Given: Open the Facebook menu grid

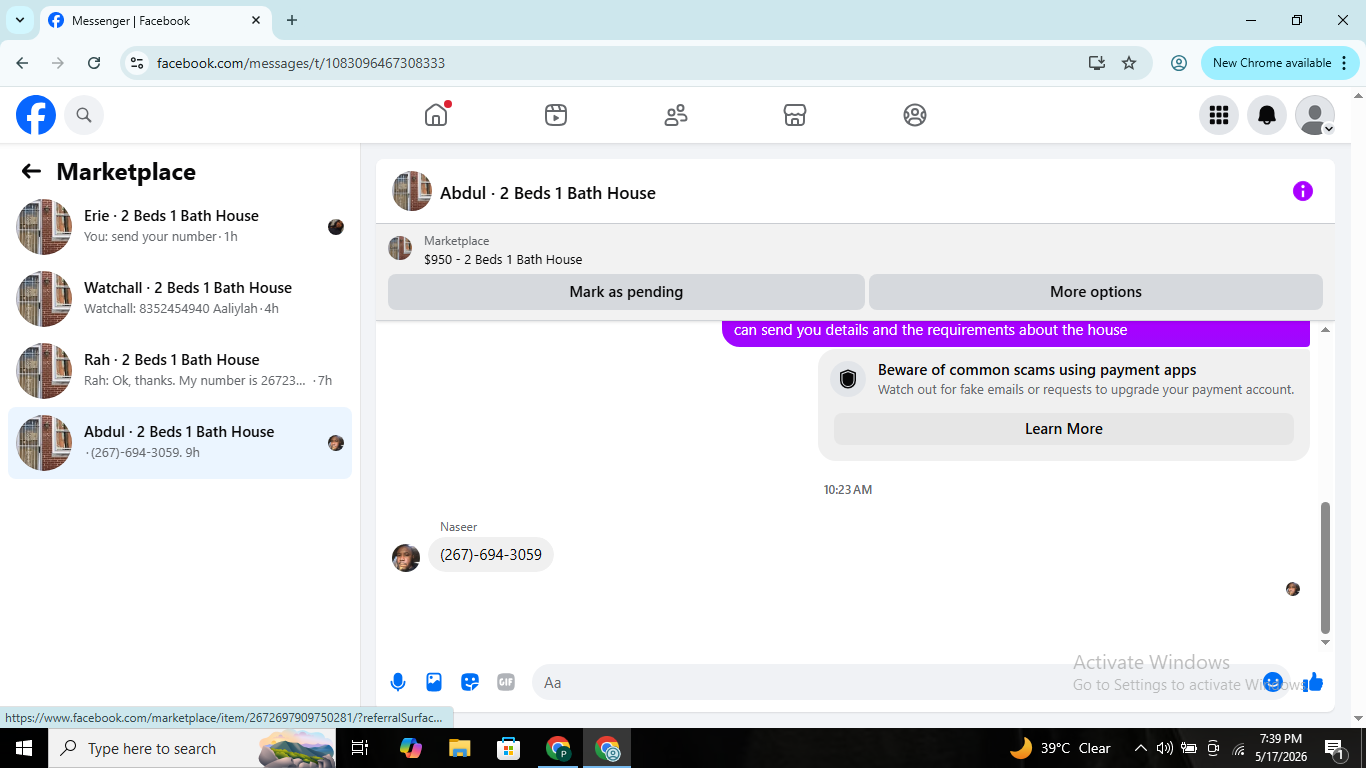Looking at the screenshot, I should (1218, 115).
